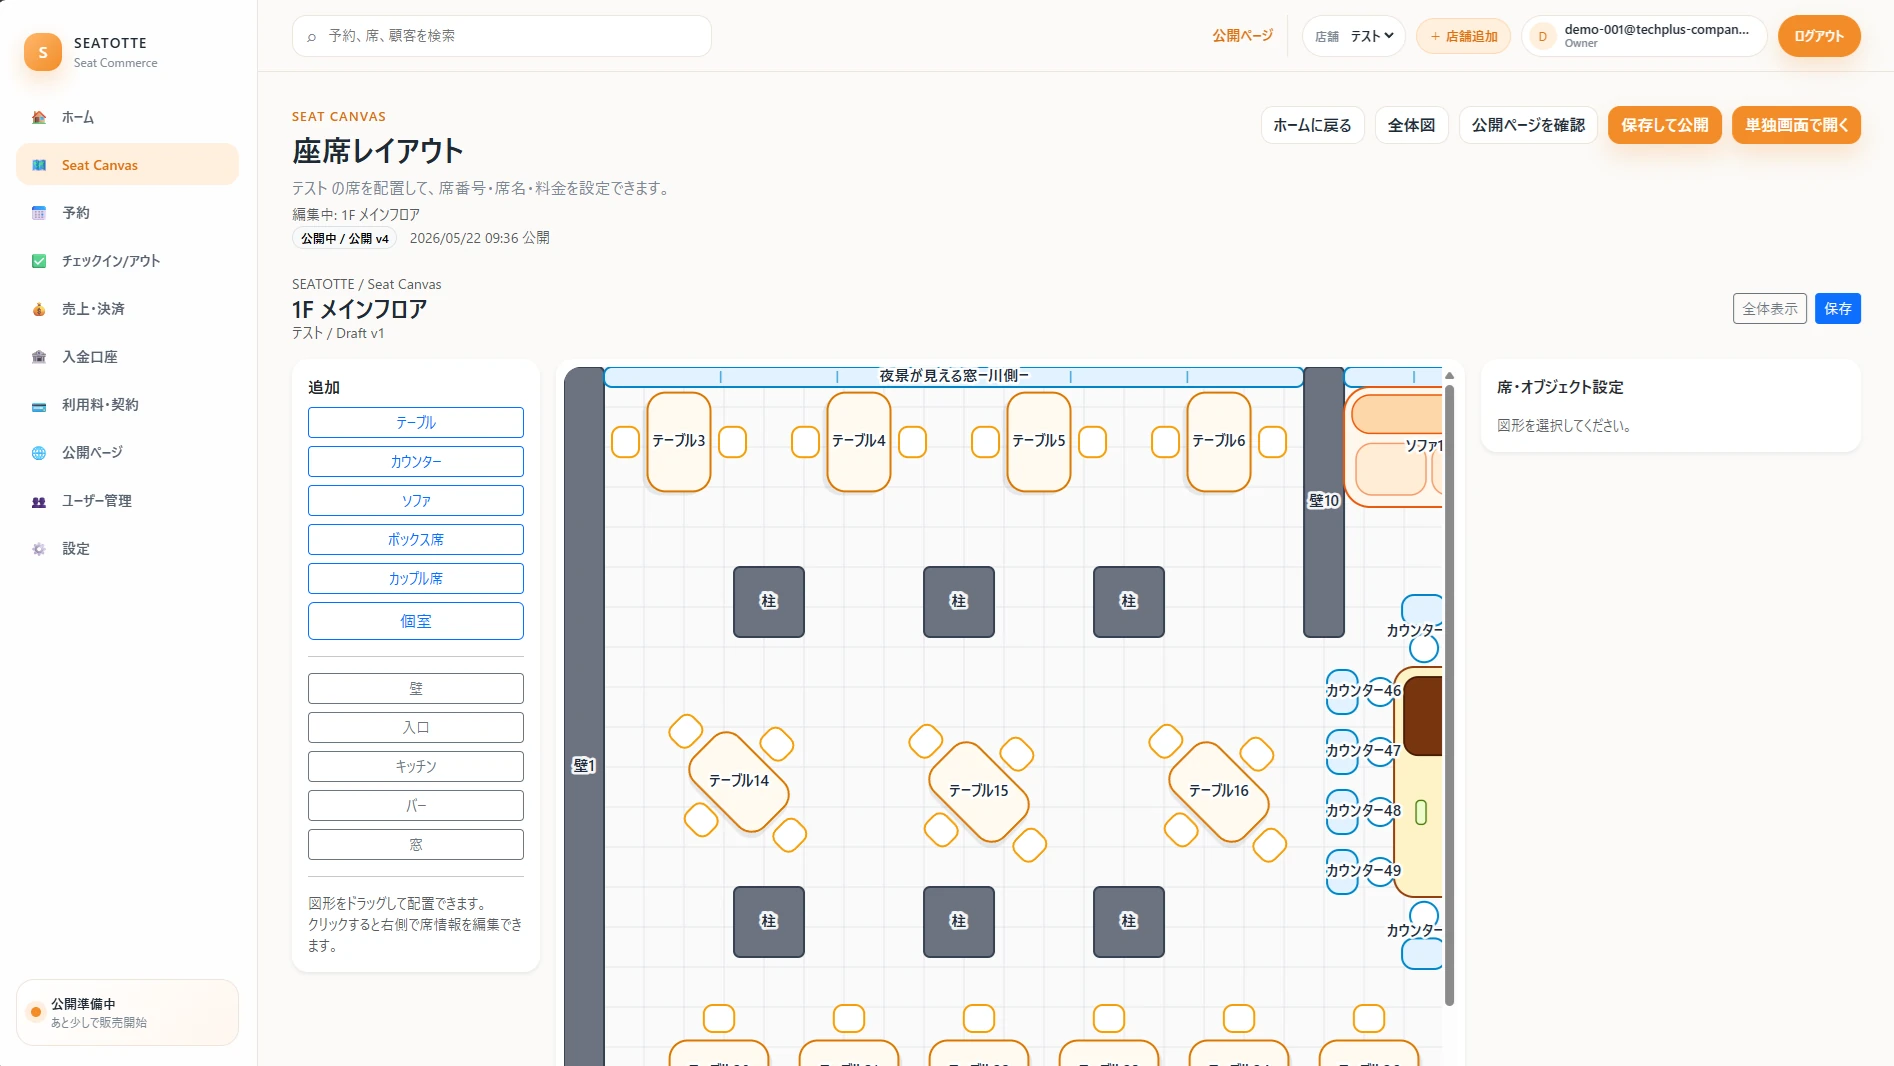Add a キッチン object from palette

416,767
